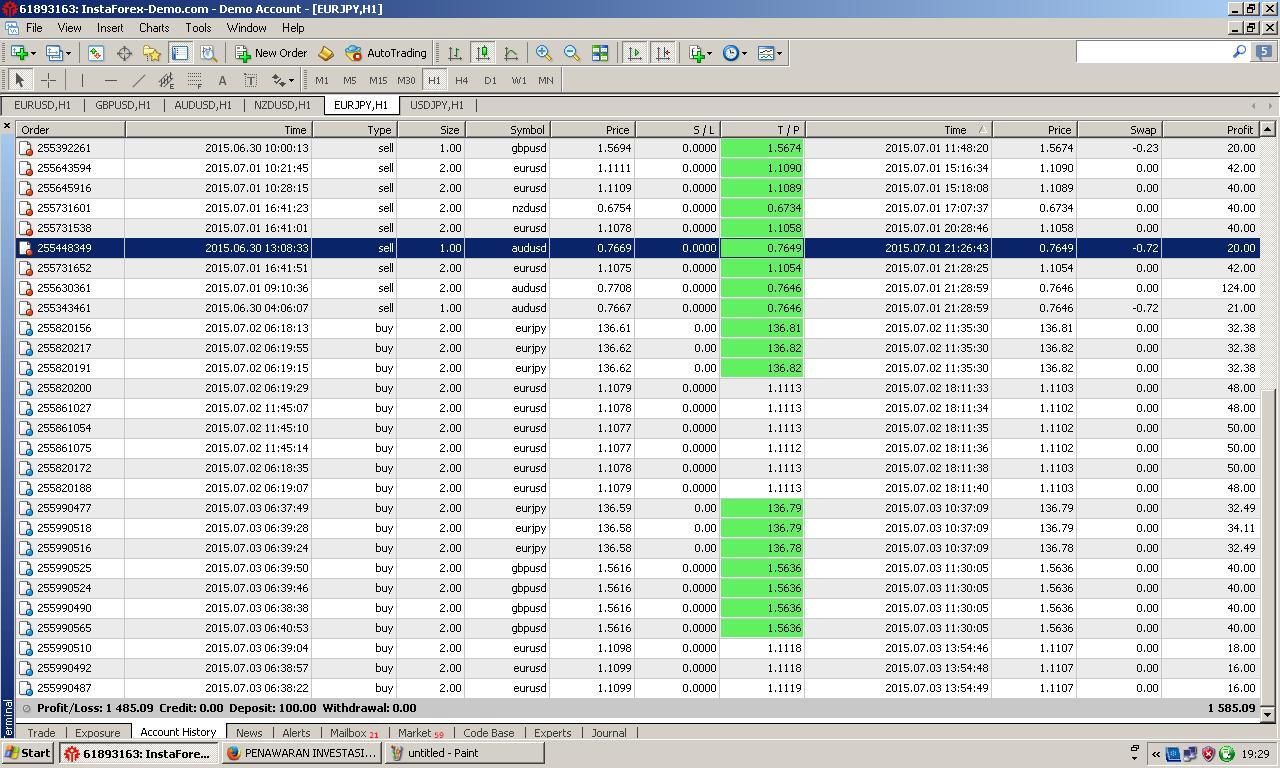Switch to Line Chart display
Image resolution: width=1280 pixels, height=768 pixels.
coord(511,53)
